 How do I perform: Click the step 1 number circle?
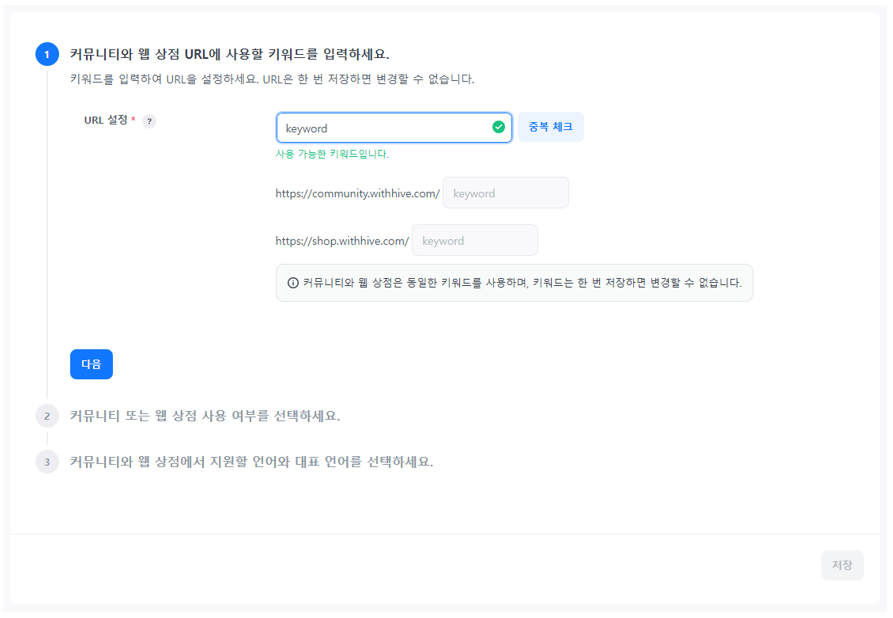pos(47,54)
